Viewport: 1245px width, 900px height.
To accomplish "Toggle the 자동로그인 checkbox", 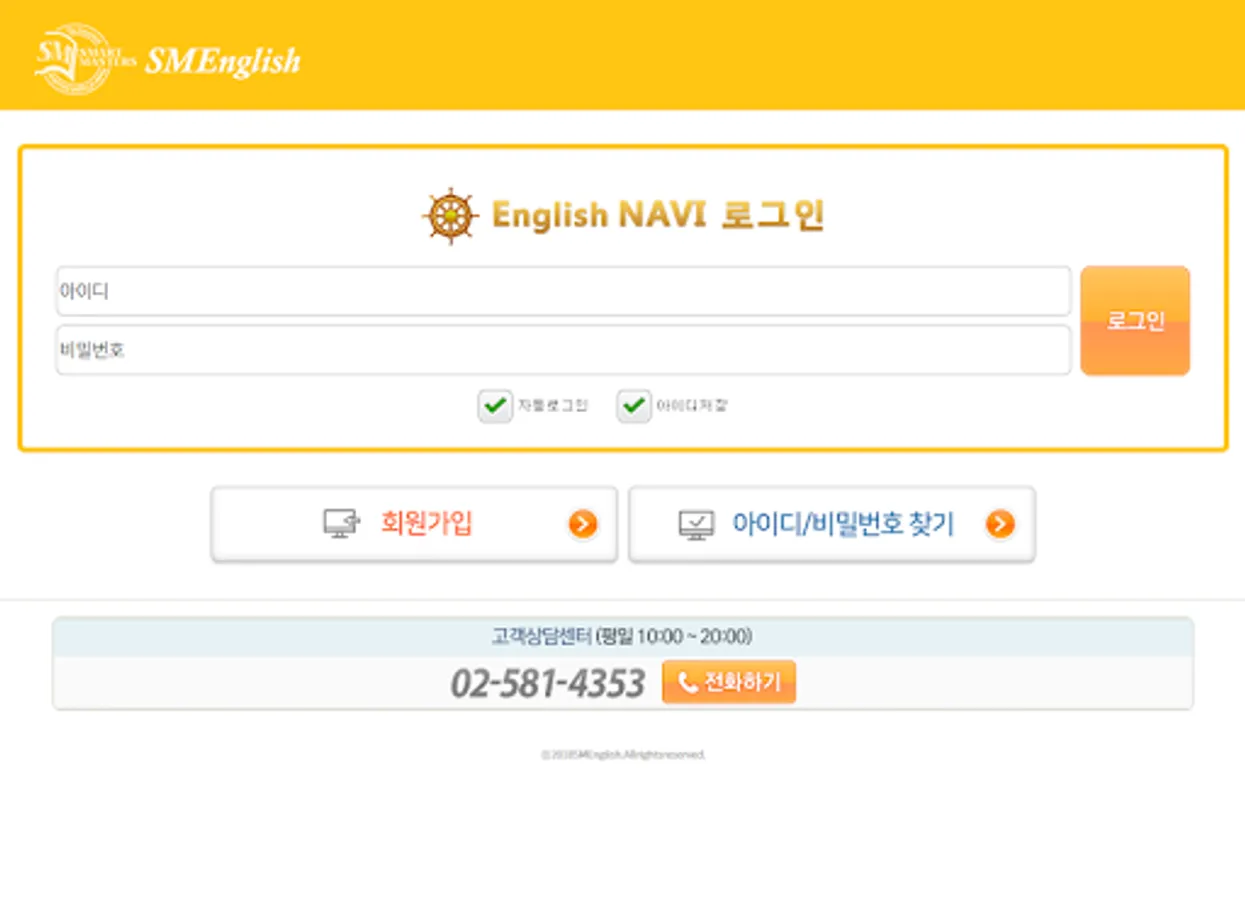I will pyautogui.click(x=495, y=406).
